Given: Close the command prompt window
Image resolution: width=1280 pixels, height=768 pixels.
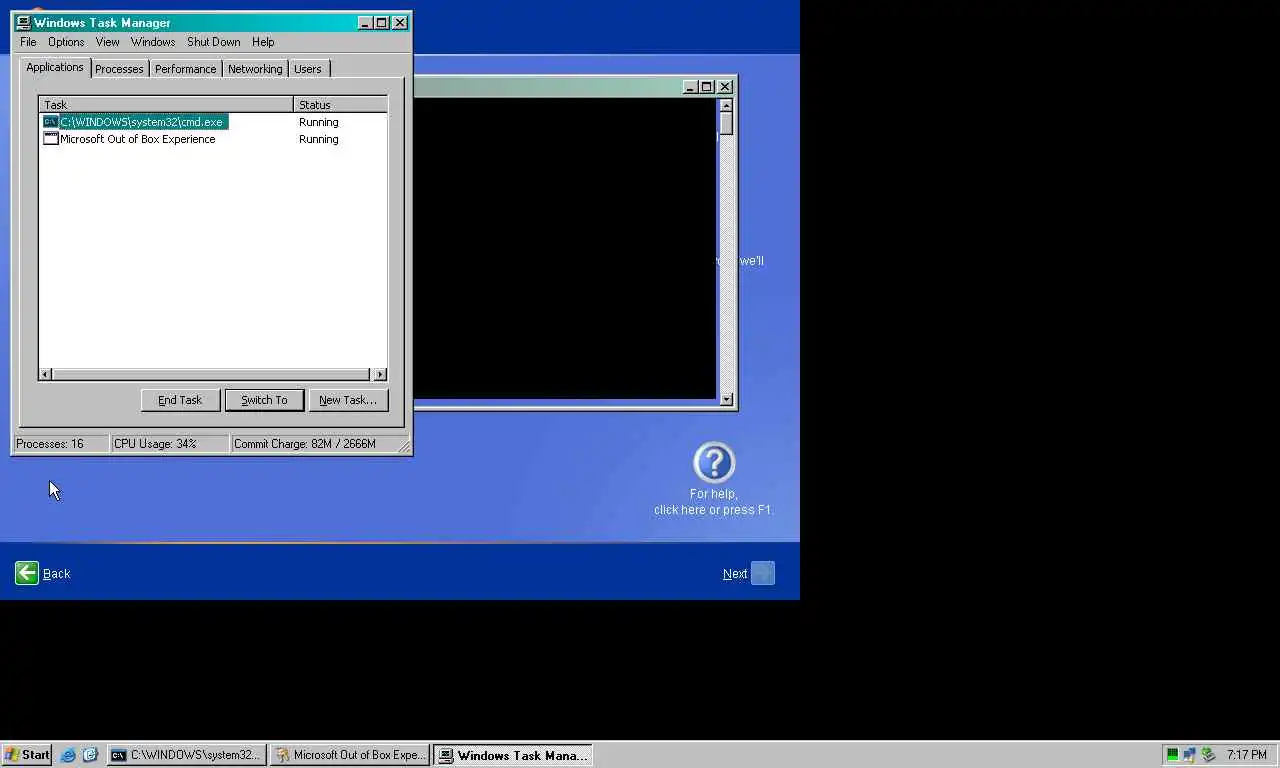Looking at the screenshot, I should 725,87.
